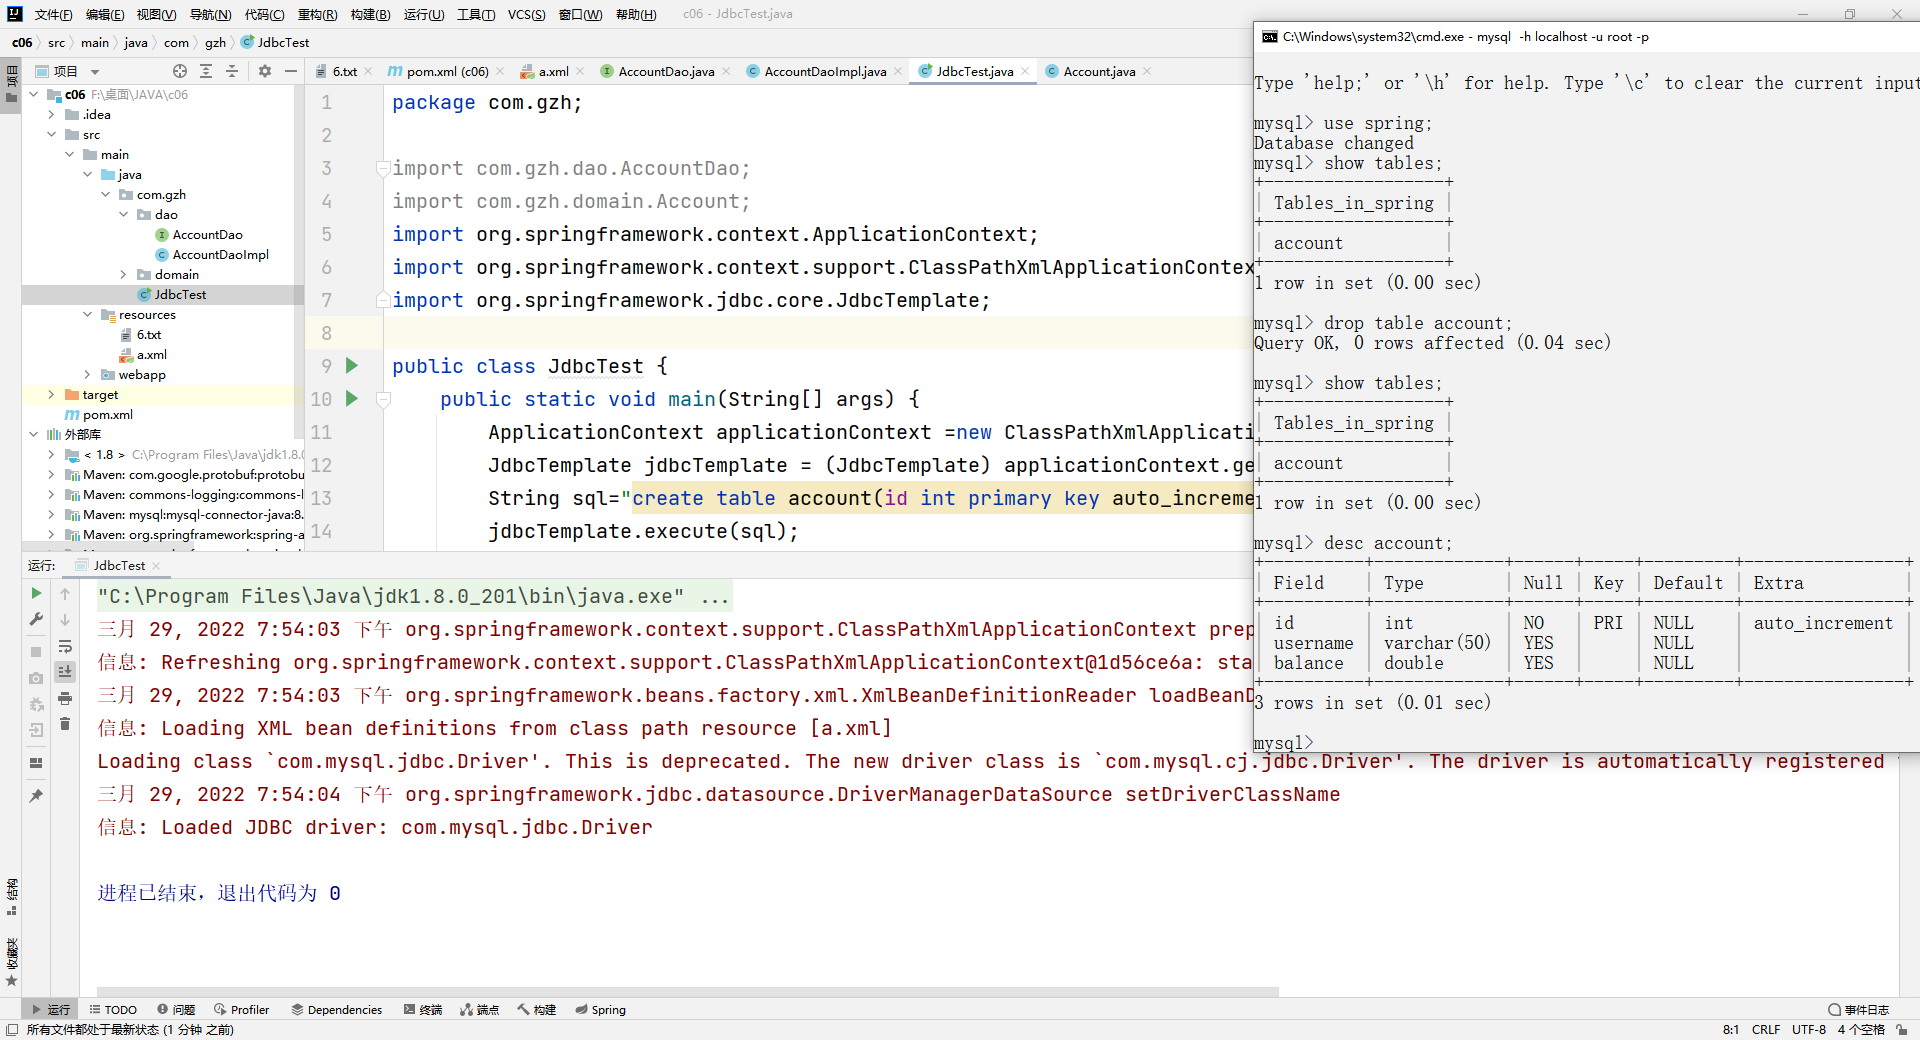
Task: Open the Dependencies tool window
Action: coord(337,1010)
